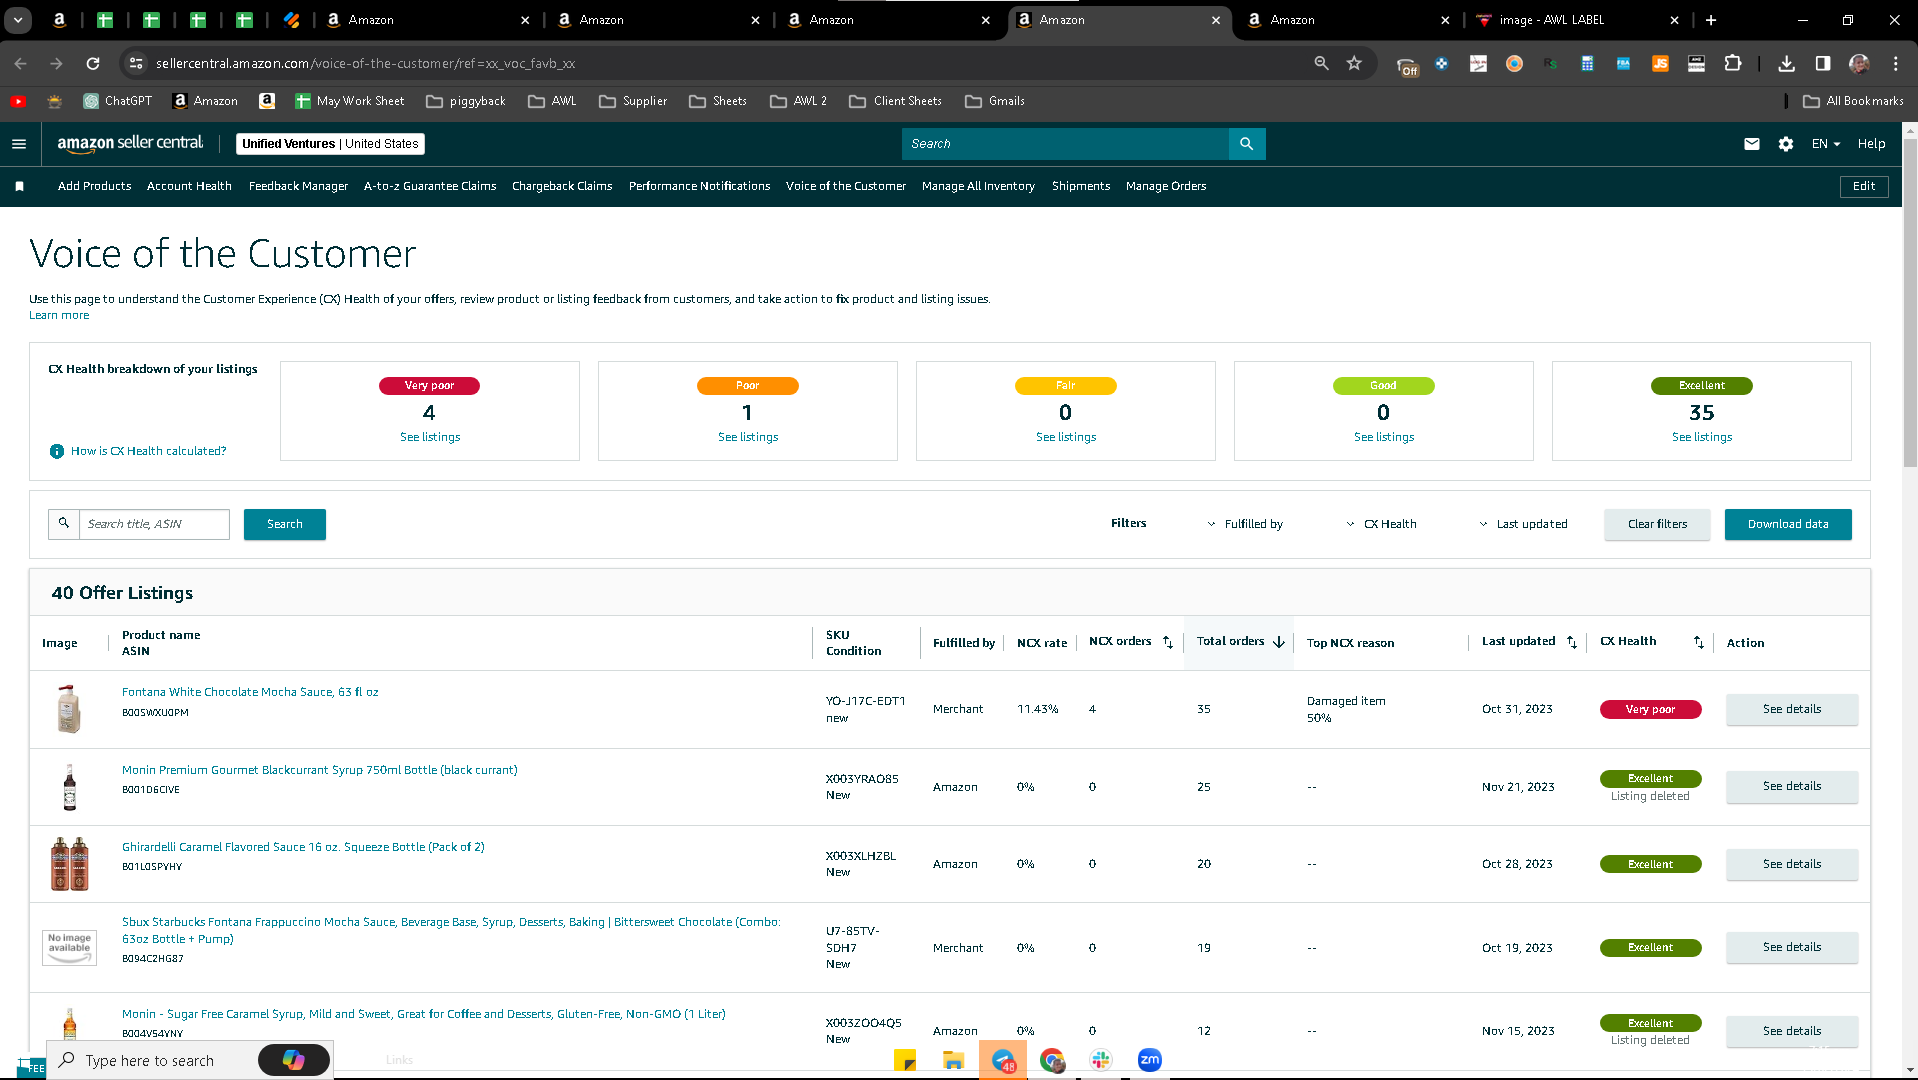This screenshot has height=1080, width=1918.
Task: Click the top search magnifier button
Action: (1246, 144)
